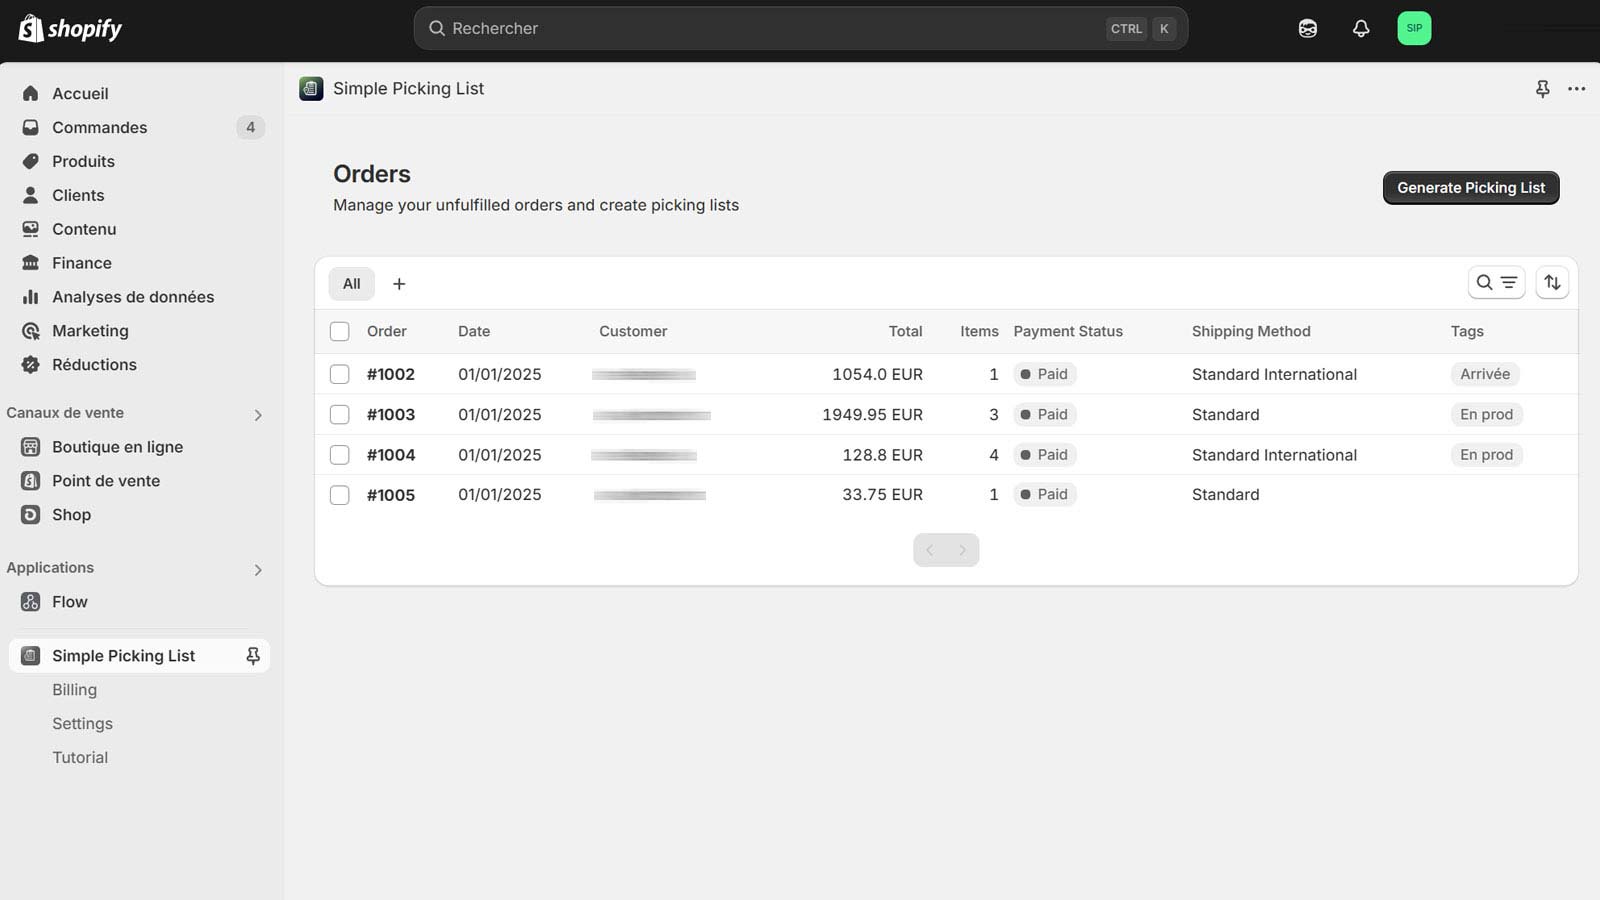Image resolution: width=1600 pixels, height=900 pixels.
Task: Select the checkbox for order #1002
Action: point(340,374)
